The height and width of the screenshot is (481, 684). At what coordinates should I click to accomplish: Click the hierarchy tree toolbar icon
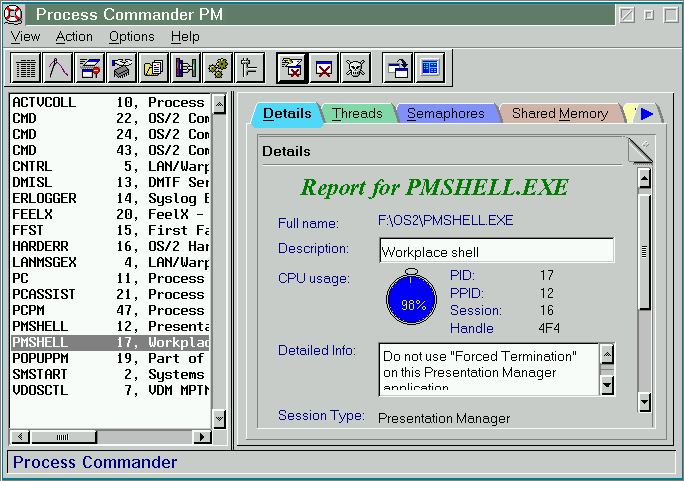point(249,68)
